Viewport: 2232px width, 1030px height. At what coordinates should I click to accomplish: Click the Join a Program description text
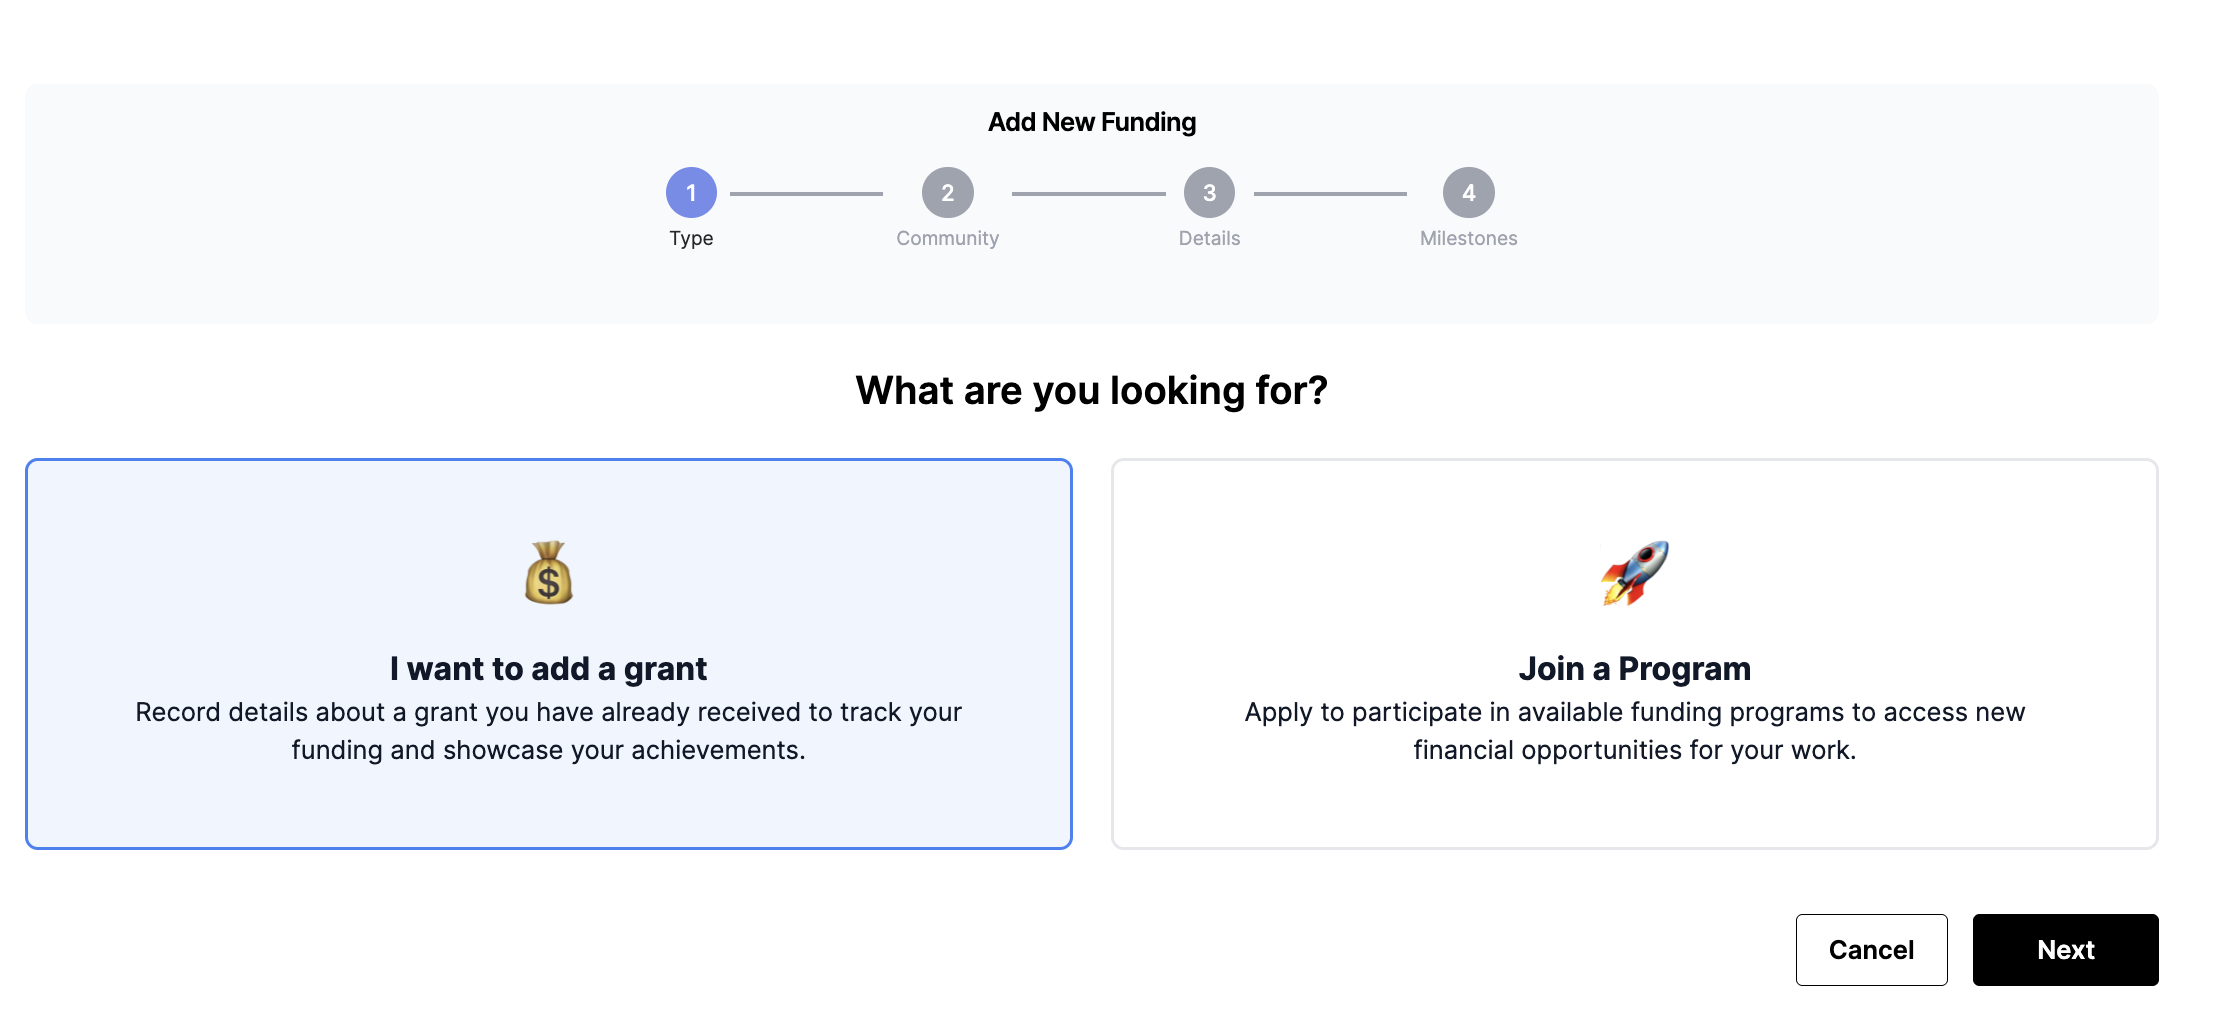pyautogui.click(x=1634, y=731)
